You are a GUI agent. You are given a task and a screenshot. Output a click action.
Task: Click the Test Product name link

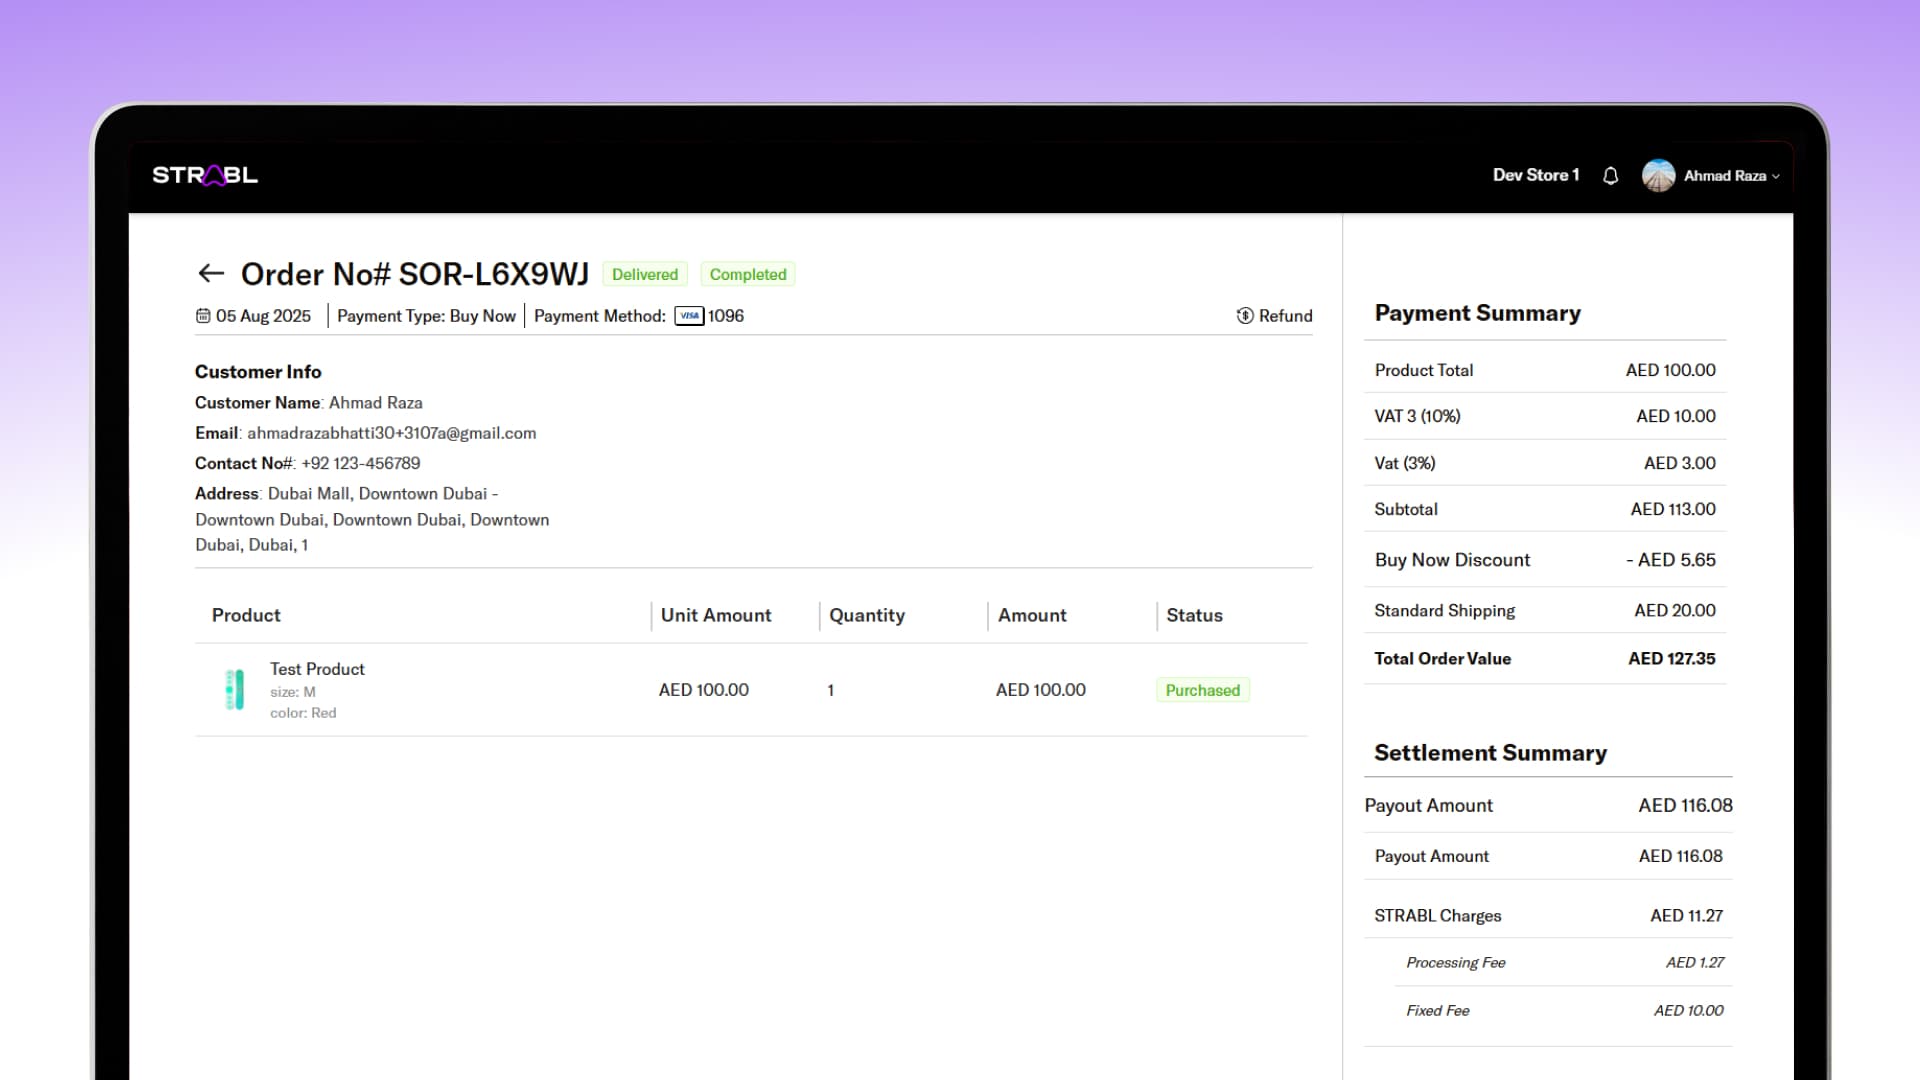pyautogui.click(x=317, y=669)
